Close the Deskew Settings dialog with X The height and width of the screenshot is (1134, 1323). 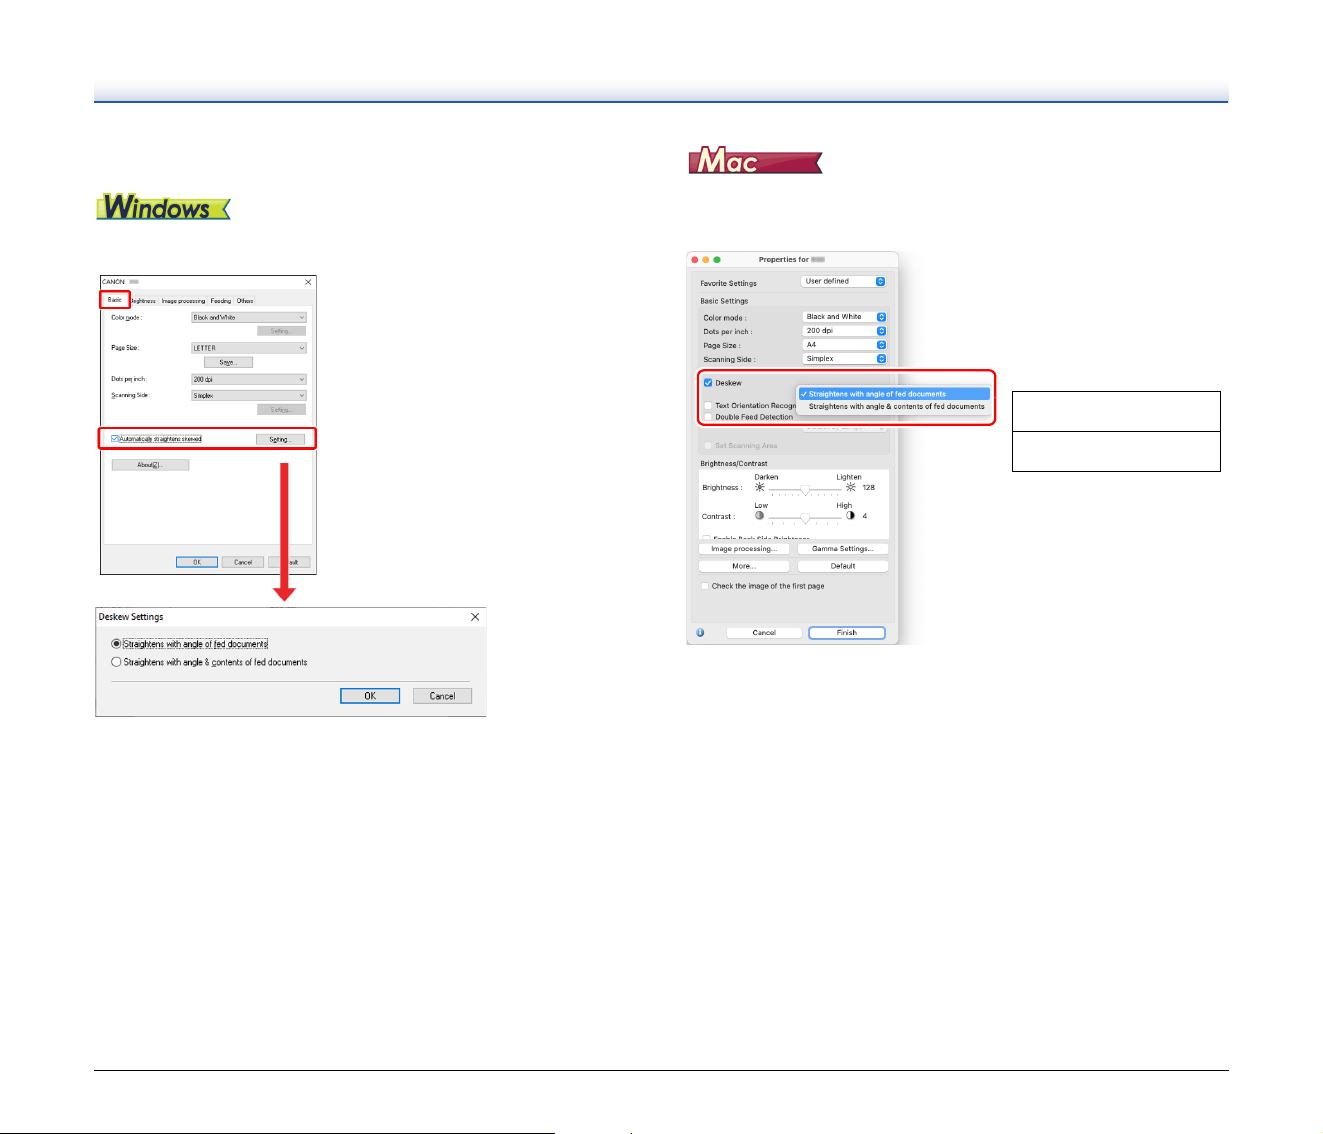pyautogui.click(x=475, y=617)
